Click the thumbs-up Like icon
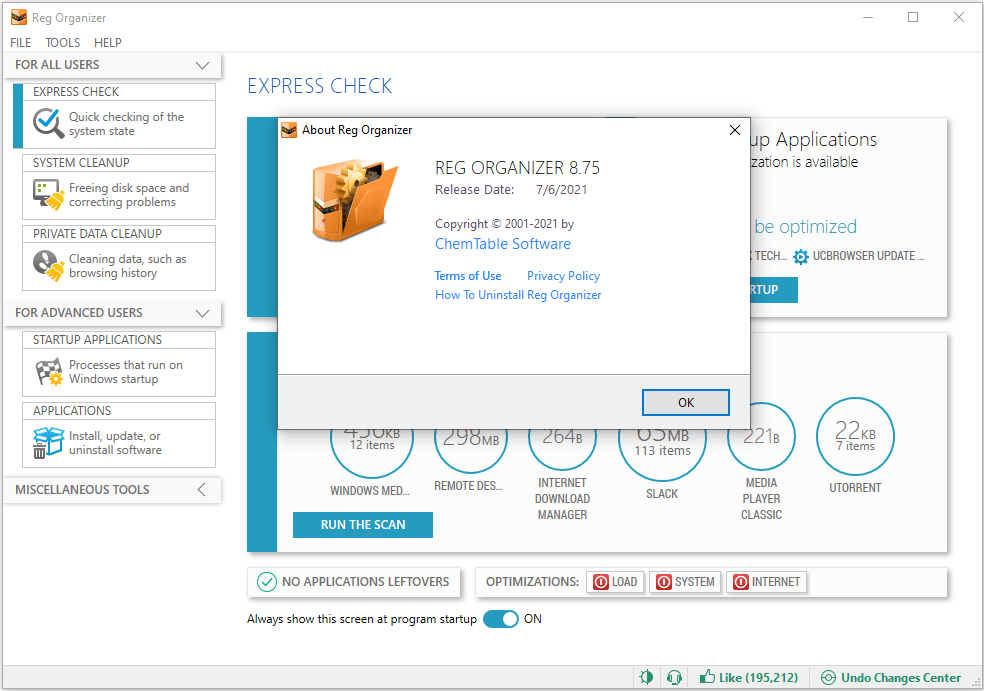The image size is (984, 691). tap(707, 677)
